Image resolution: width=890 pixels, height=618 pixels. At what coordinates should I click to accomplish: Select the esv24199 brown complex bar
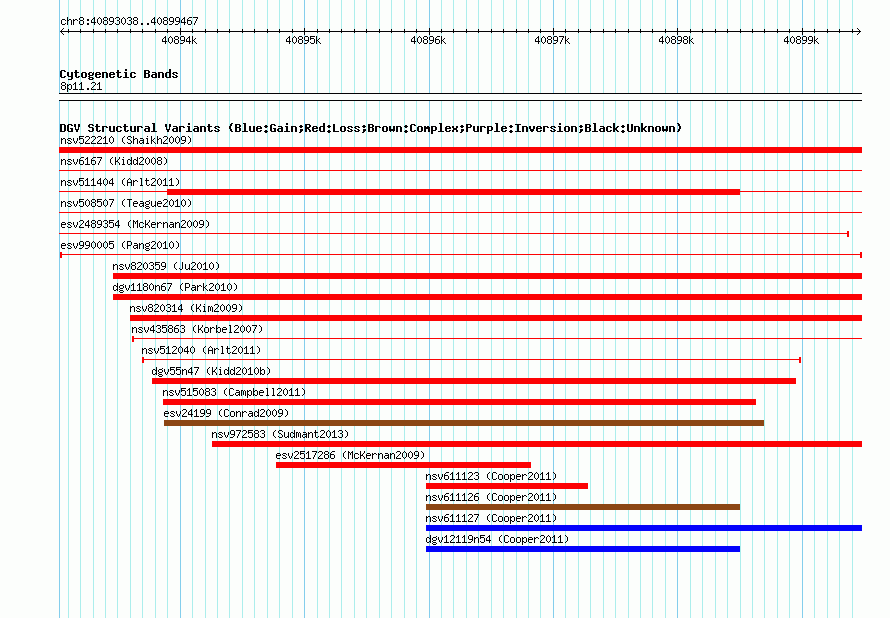(x=464, y=423)
